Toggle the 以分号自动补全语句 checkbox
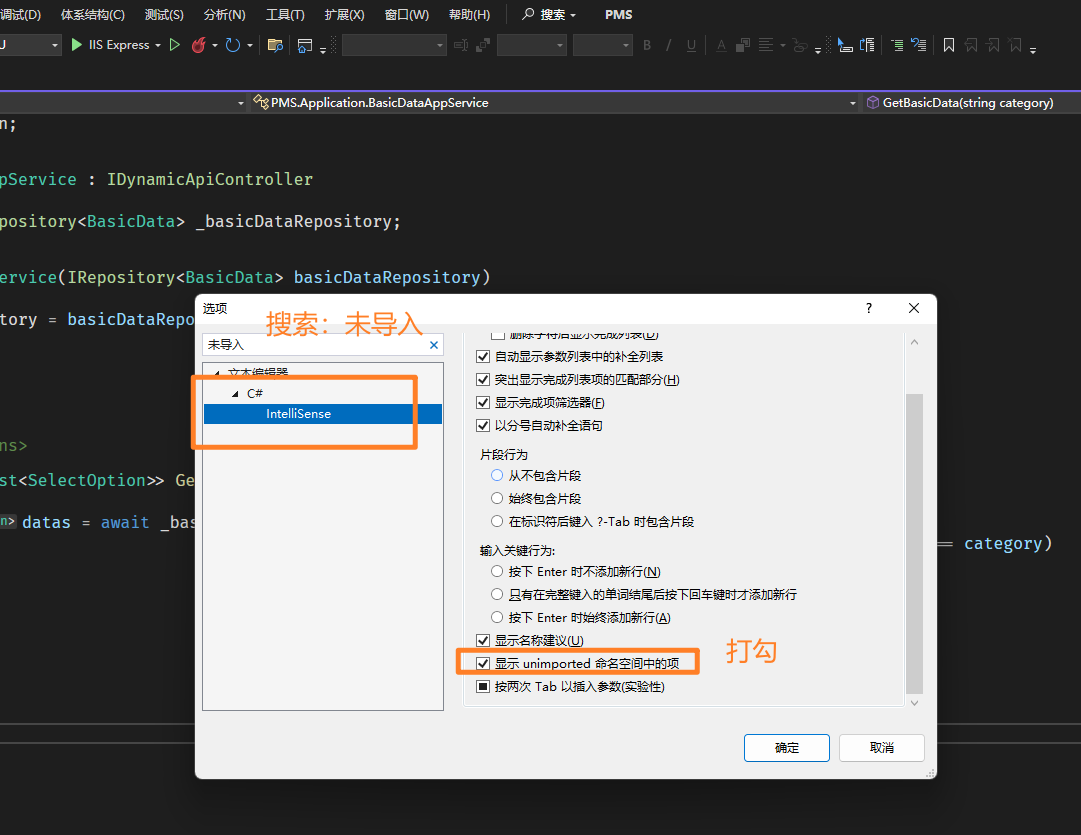Screen dimensions: 1081x835 [484, 426]
